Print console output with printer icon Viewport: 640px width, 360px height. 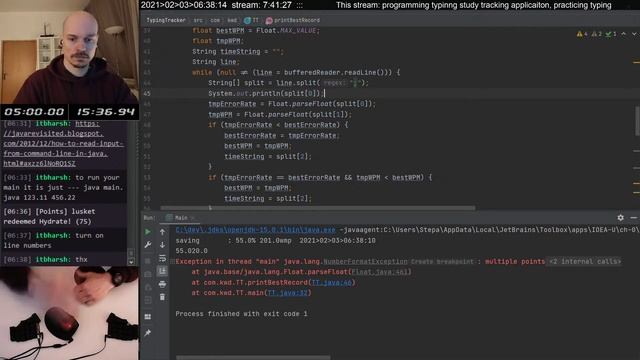click(x=162, y=284)
